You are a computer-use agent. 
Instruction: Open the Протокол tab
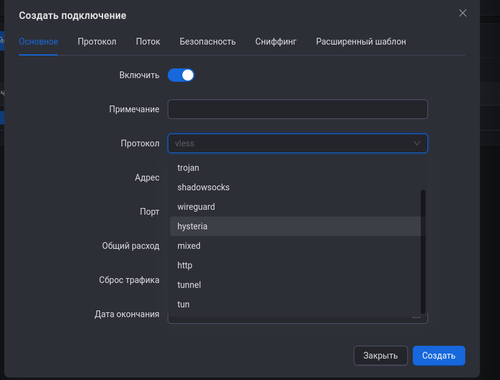click(x=97, y=42)
